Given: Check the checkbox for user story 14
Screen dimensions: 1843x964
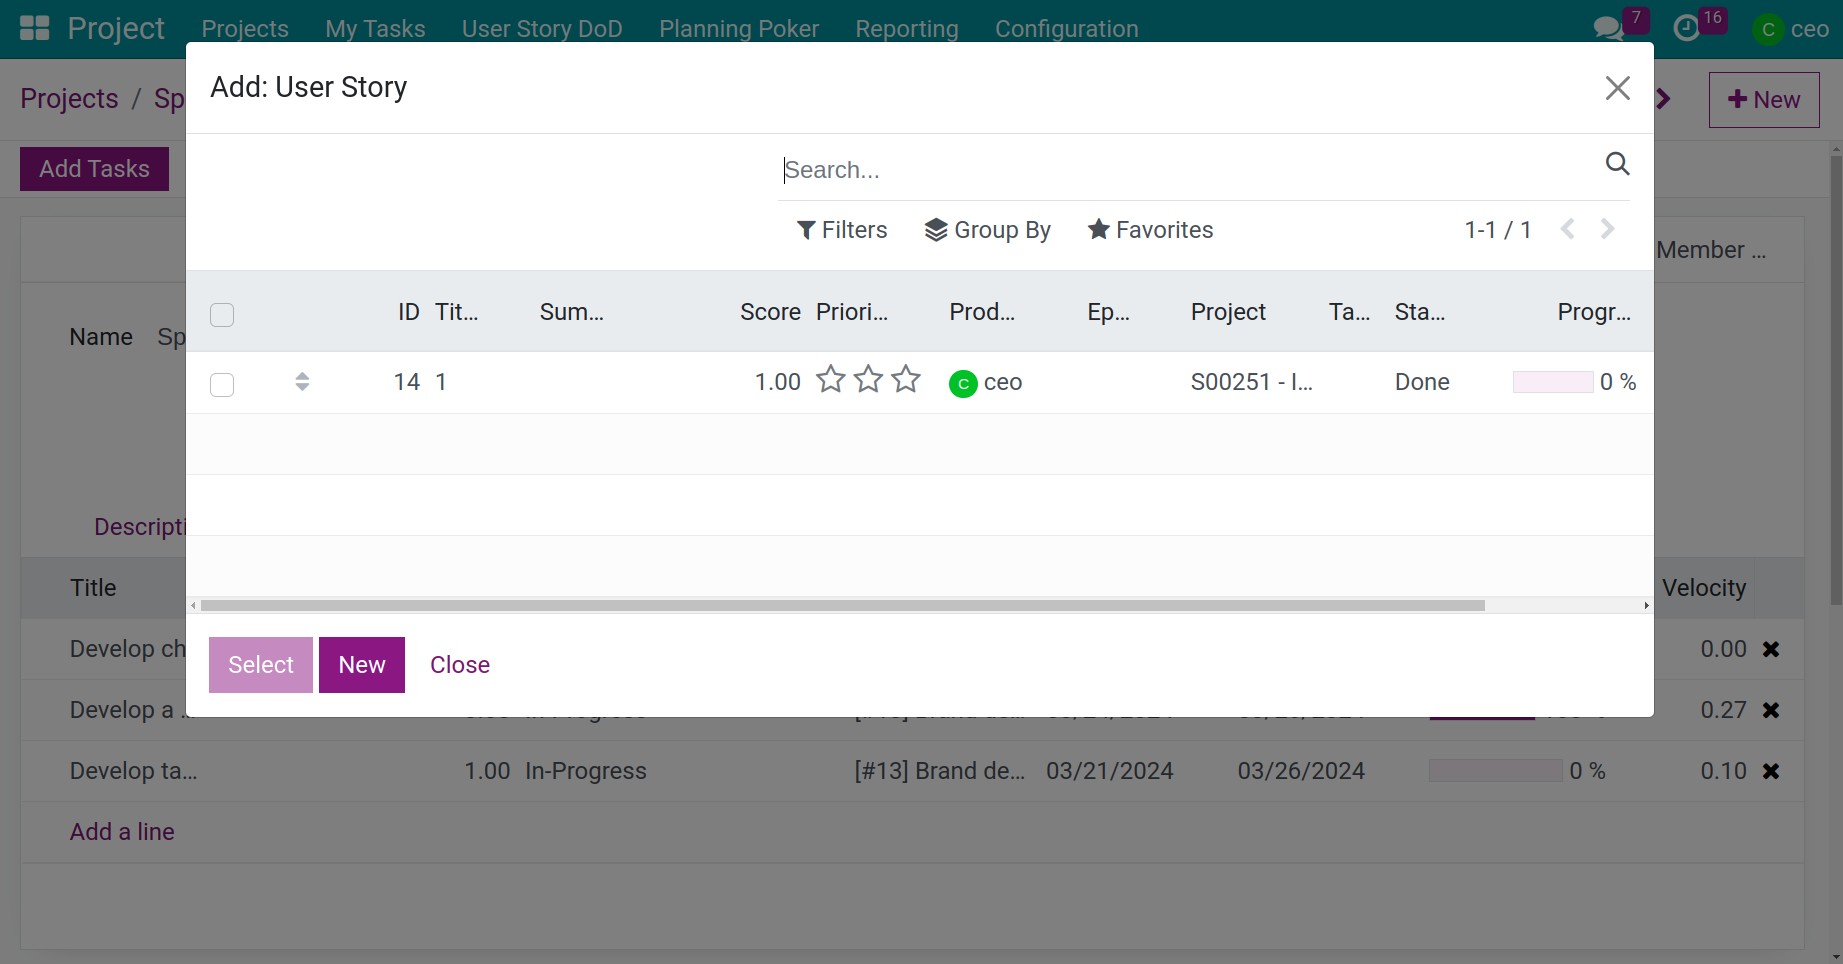Looking at the screenshot, I should [222, 385].
